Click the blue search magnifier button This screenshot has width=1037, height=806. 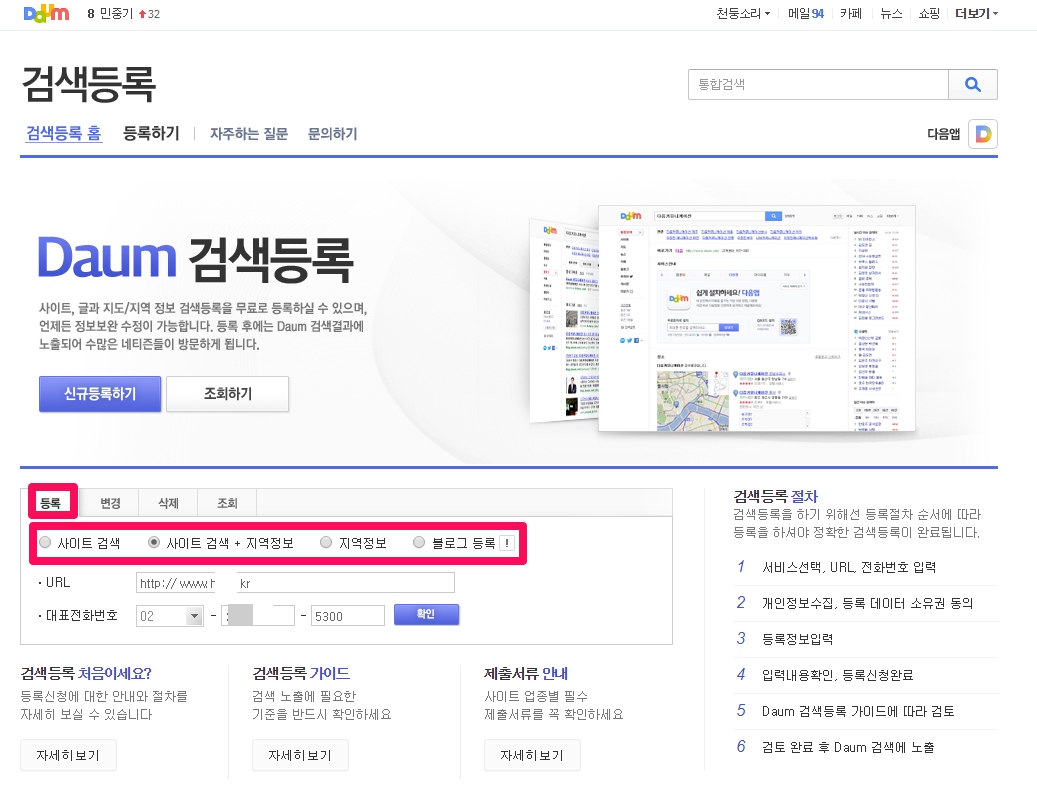pyautogui.click(x=973, y=85)
